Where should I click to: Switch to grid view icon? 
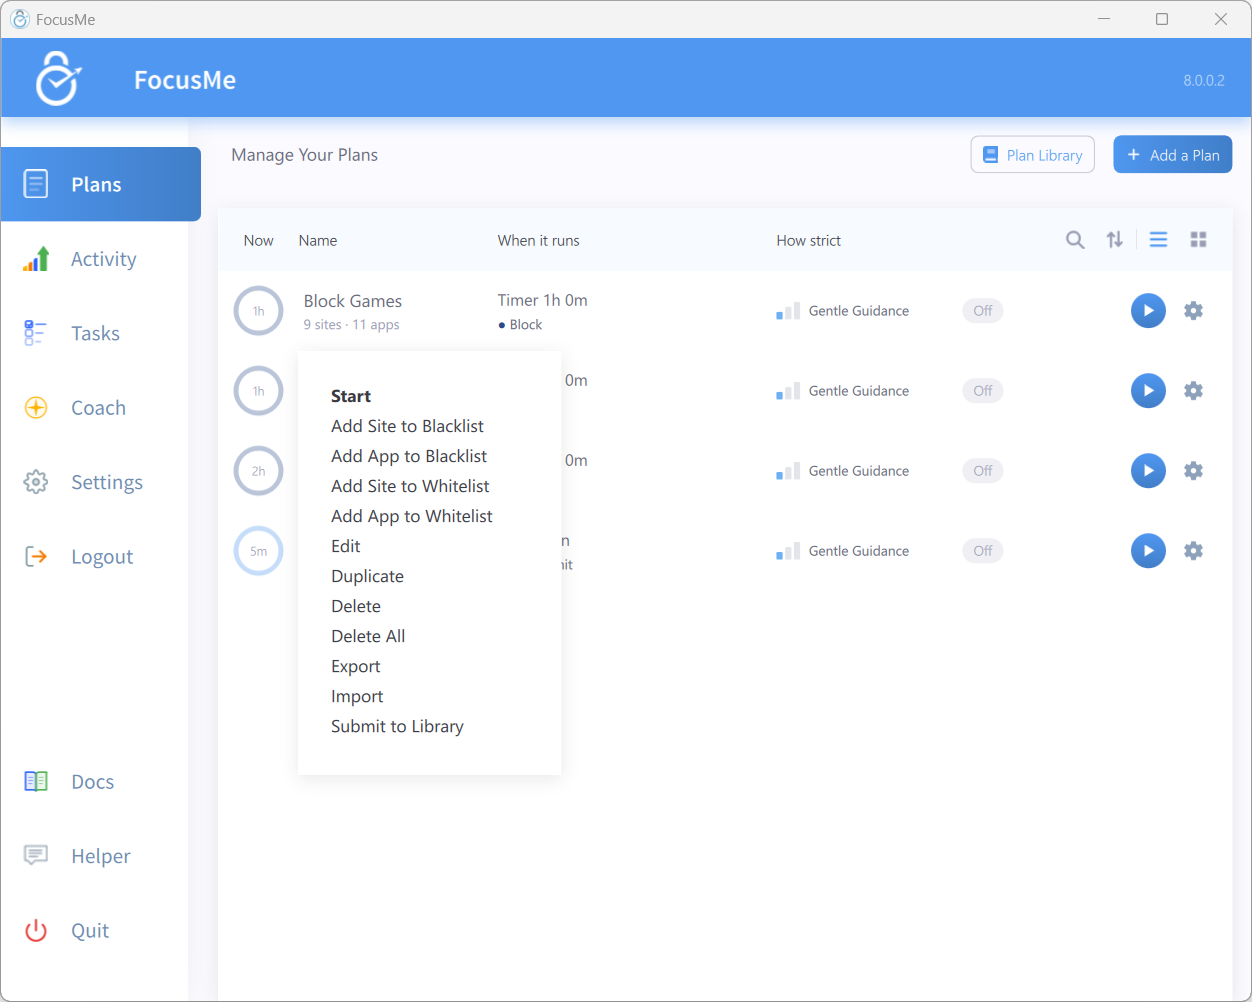(1198, 240)
